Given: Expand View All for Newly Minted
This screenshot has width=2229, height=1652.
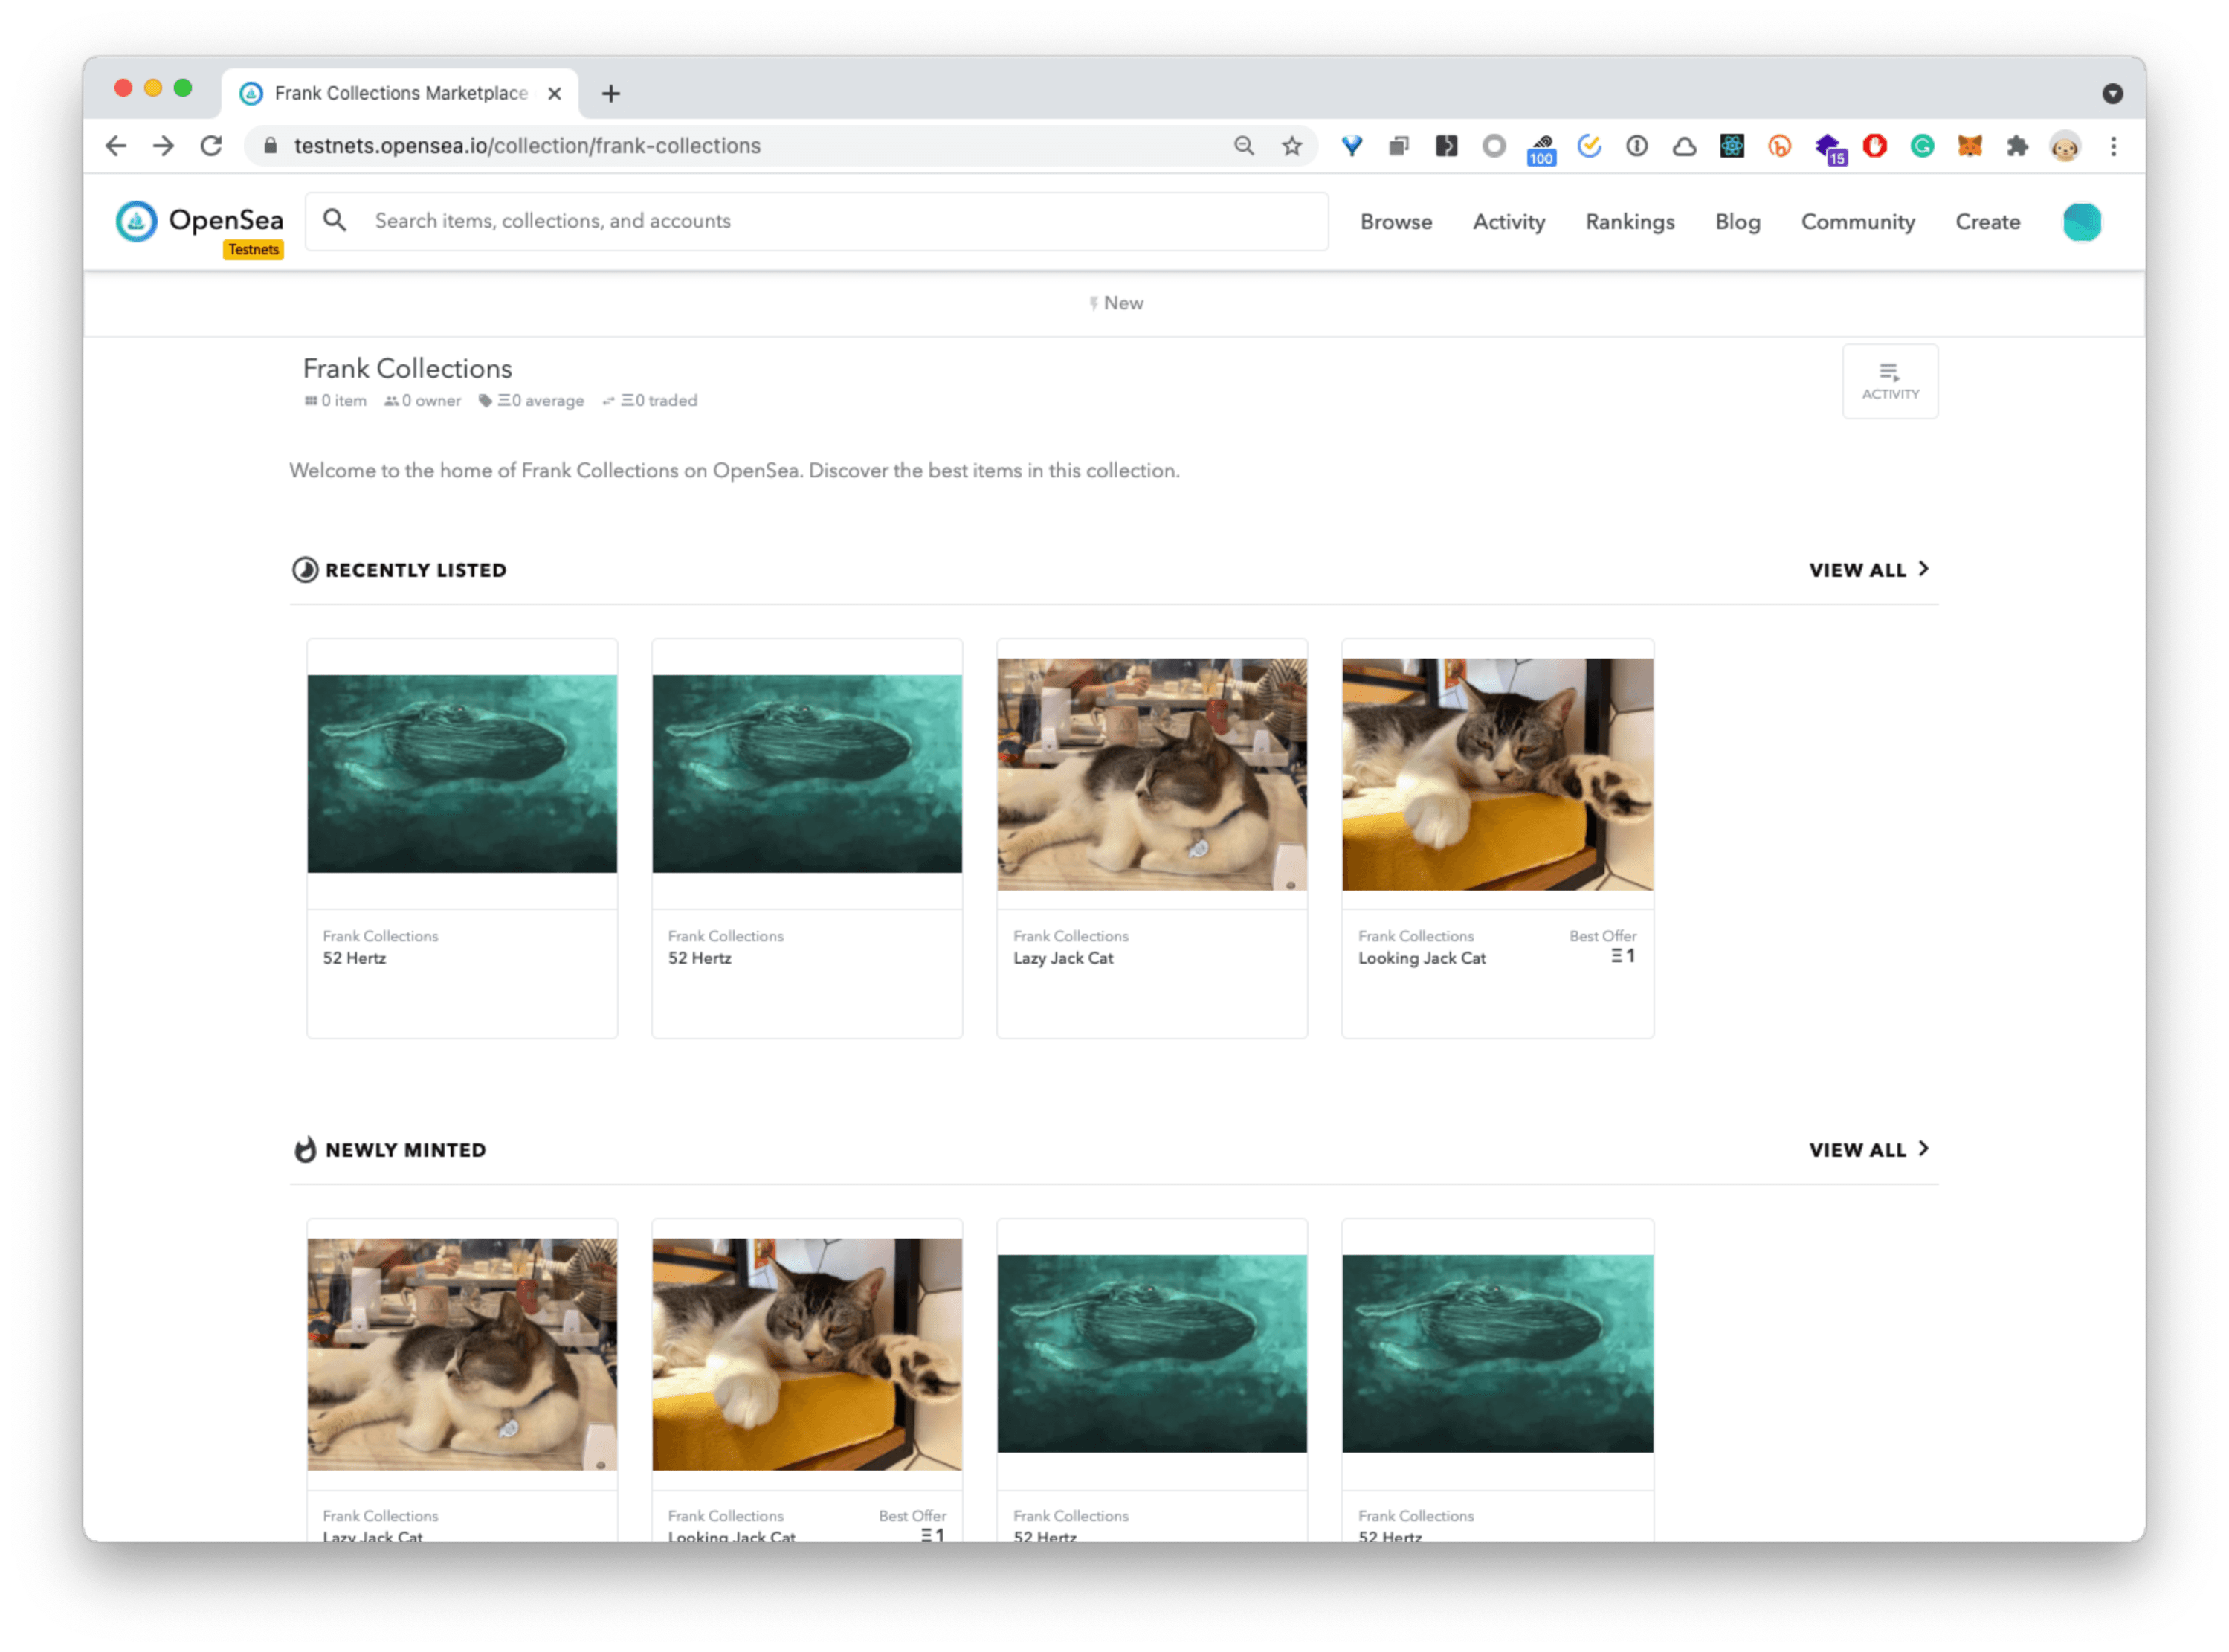Looking at the screenshot, I should coord(1868,1150).
